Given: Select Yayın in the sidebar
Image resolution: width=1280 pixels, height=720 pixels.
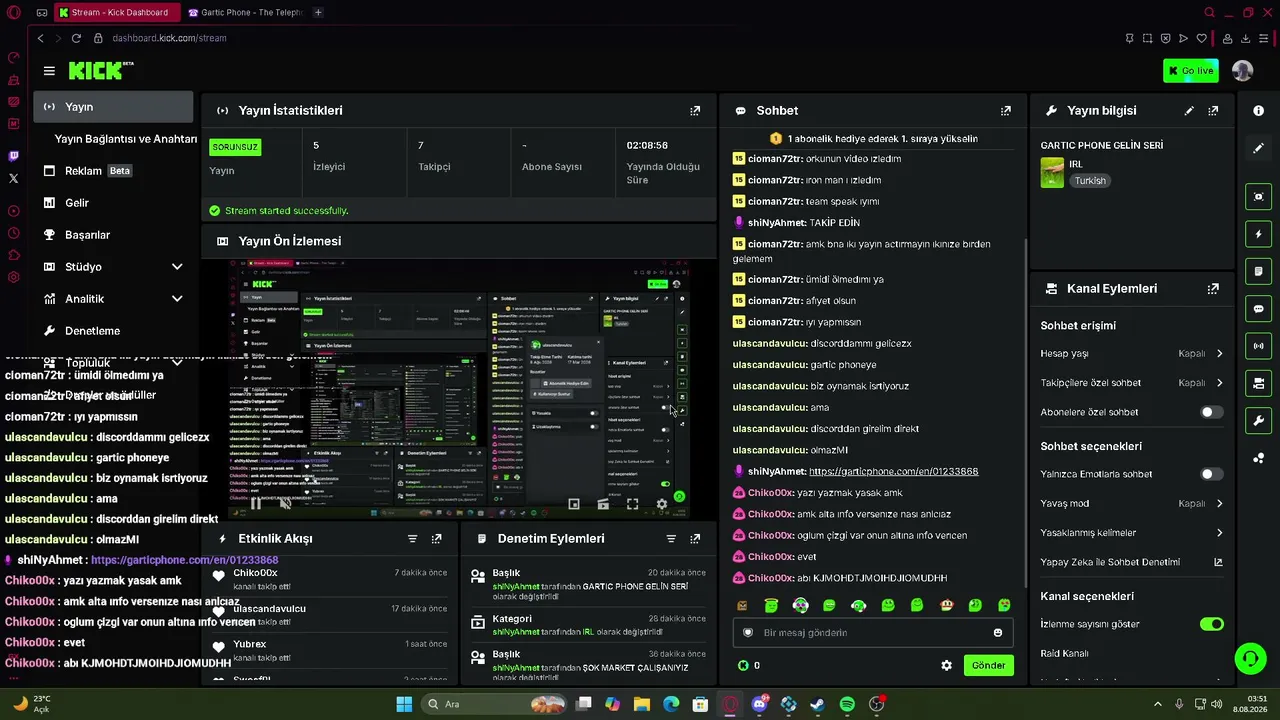Looking at the screenshot, I should pyautogui.click(x=113, y=107).
